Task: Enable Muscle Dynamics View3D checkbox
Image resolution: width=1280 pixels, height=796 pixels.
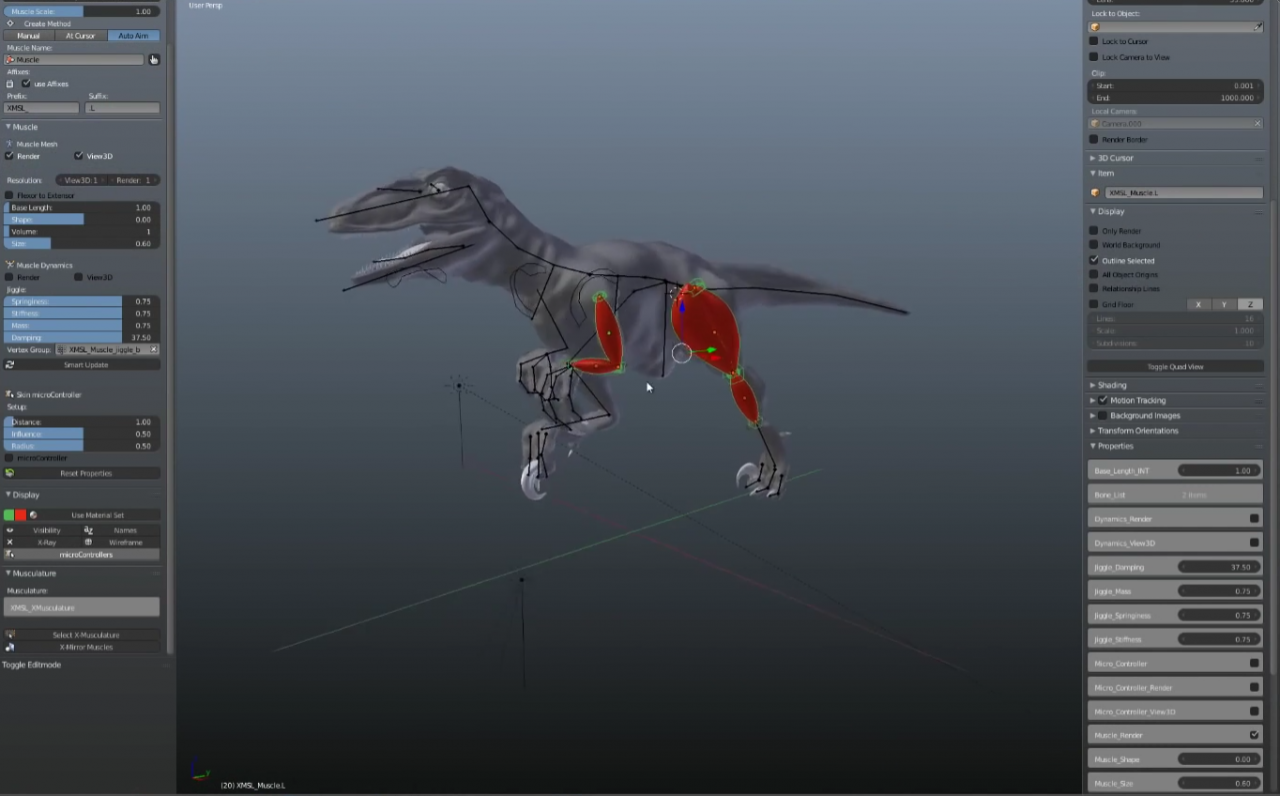Action: click(78, 277)
